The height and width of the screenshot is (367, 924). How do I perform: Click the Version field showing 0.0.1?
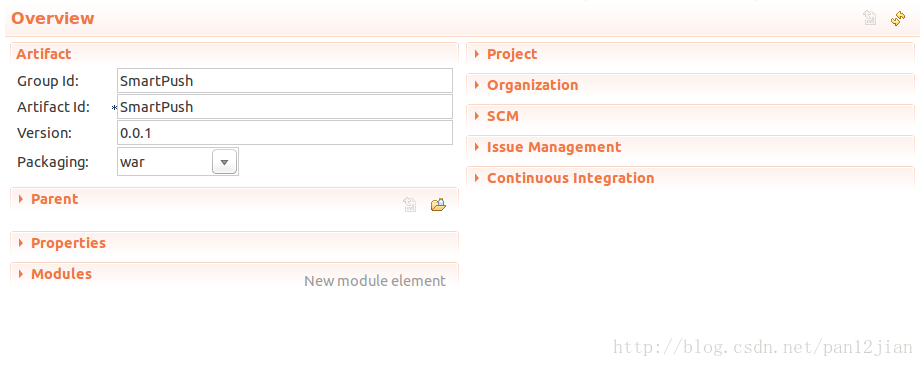coord(285,133)
